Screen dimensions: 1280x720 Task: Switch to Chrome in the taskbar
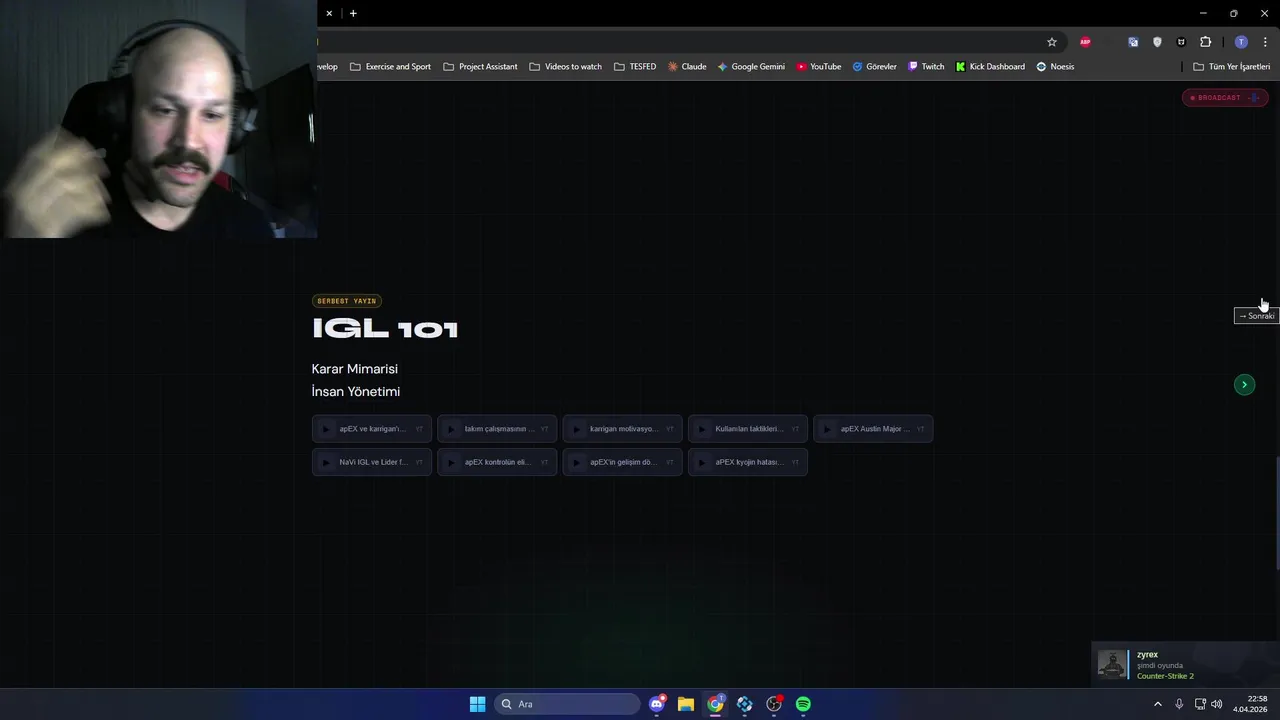715,704
